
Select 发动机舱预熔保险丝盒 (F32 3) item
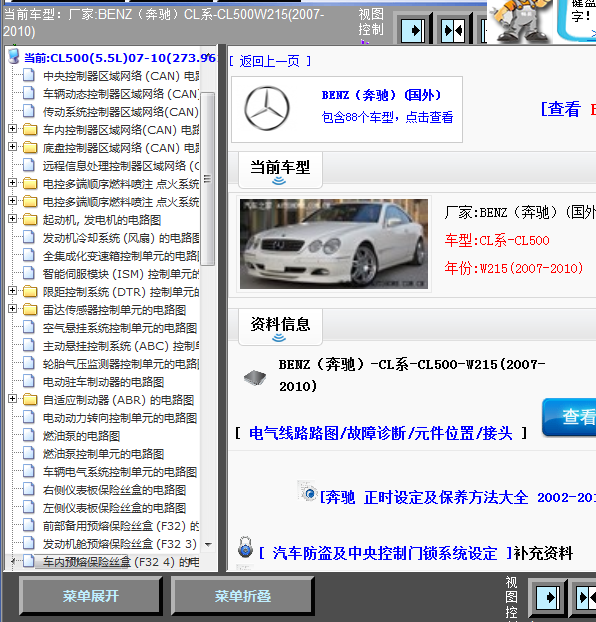120,544
